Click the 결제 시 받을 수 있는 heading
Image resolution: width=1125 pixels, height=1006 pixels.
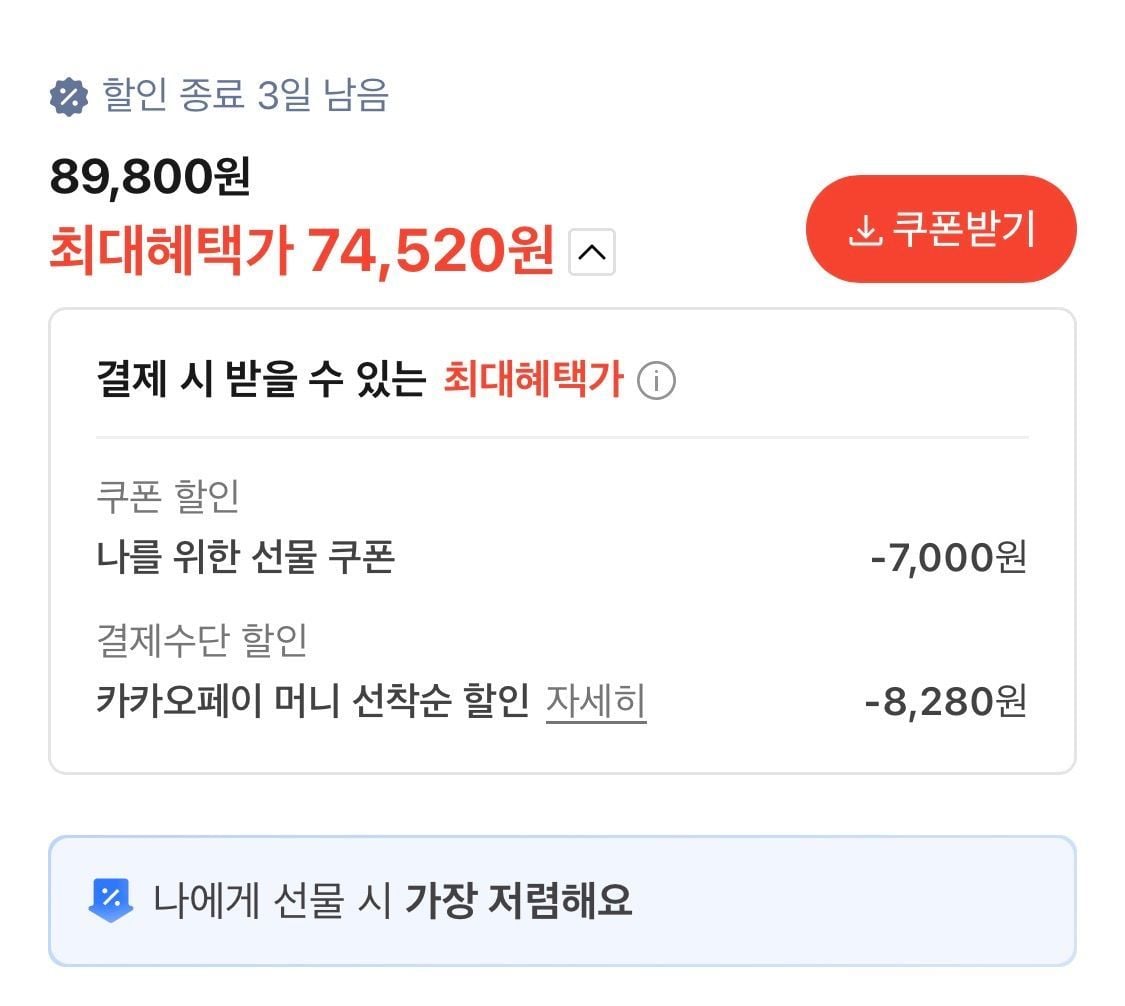261,381
